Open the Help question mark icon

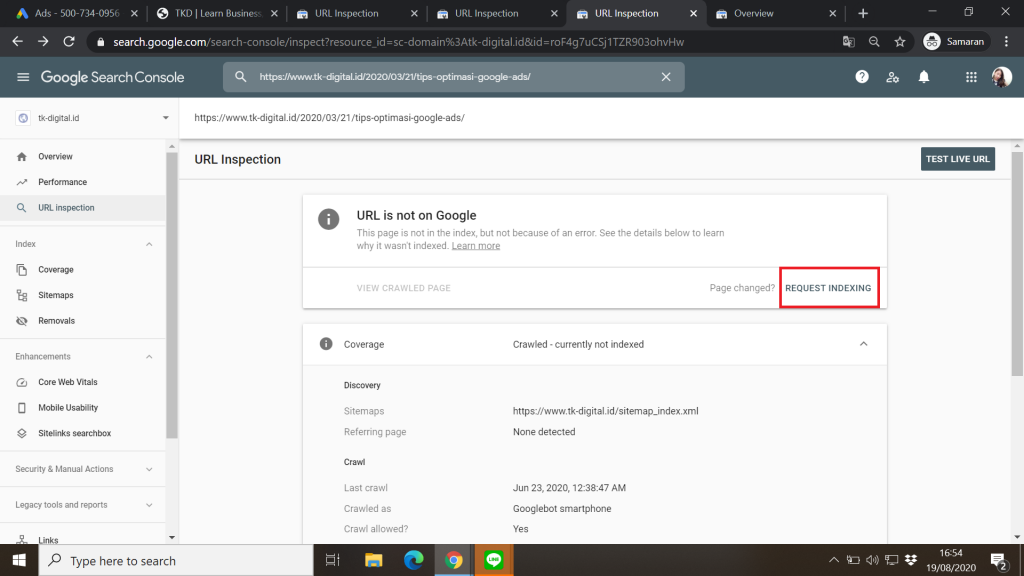tap(862, 77)
